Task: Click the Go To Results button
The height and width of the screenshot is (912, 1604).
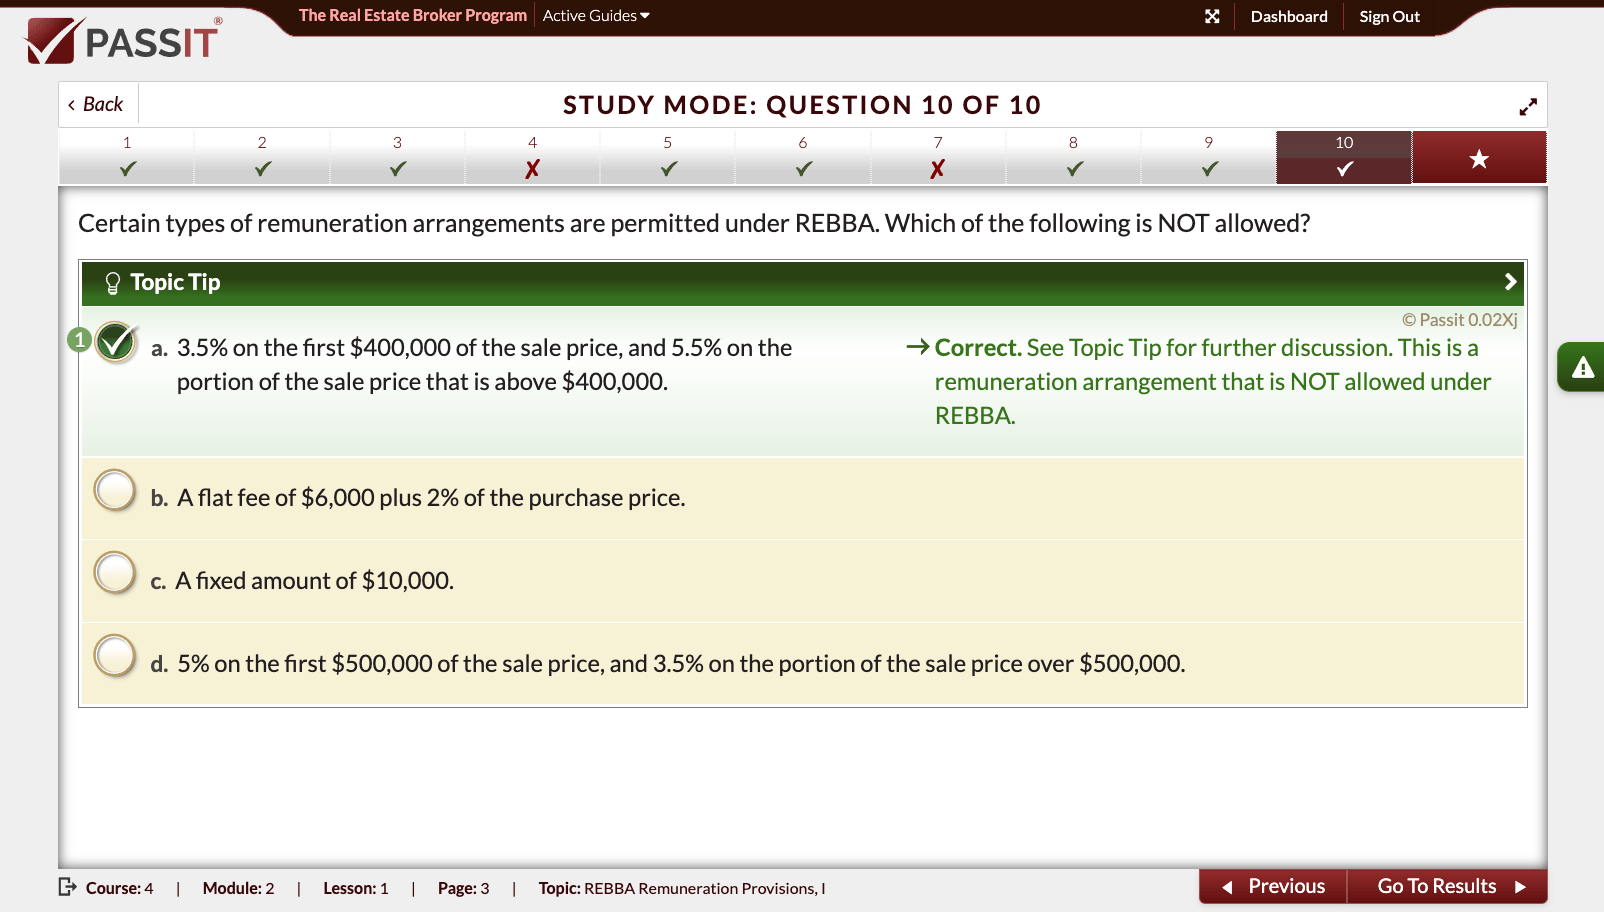Action: tap(1437, 886)
